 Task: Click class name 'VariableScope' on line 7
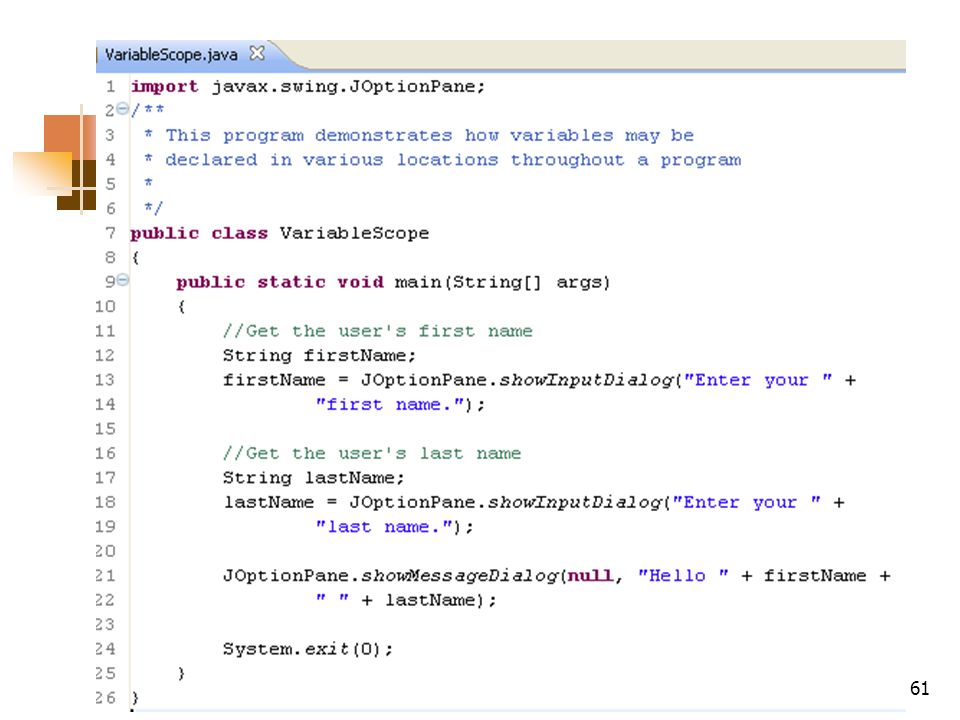tap(354, 233)
